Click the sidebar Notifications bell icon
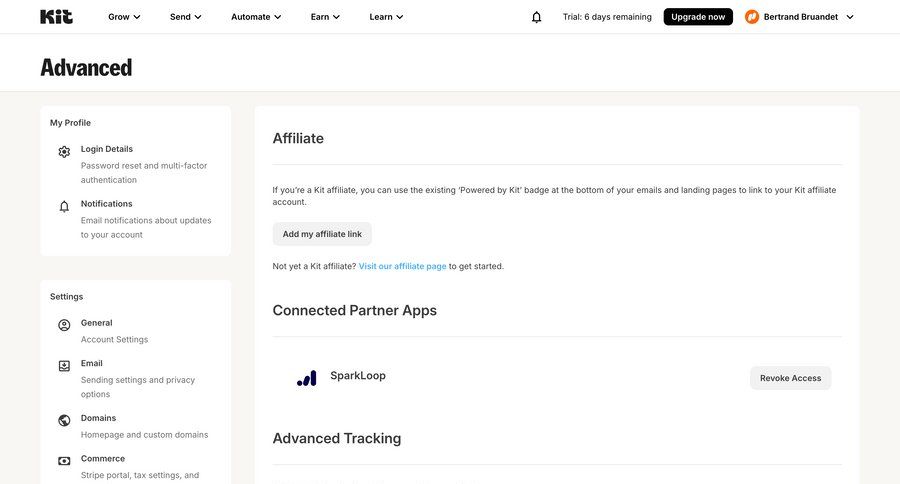The image size is (900, 484). 64,206
